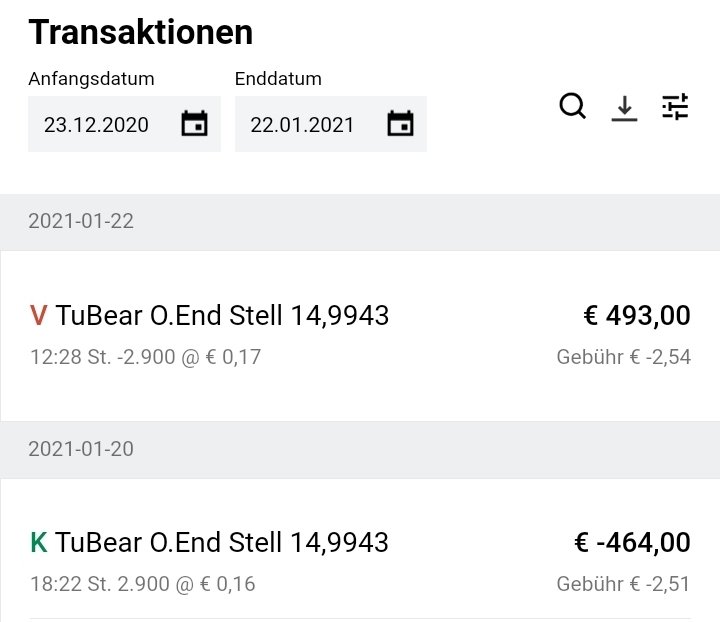Click the Gebühr € -2,54 fee text
Viewport: 720px width, 622px height.
[623, 357]
